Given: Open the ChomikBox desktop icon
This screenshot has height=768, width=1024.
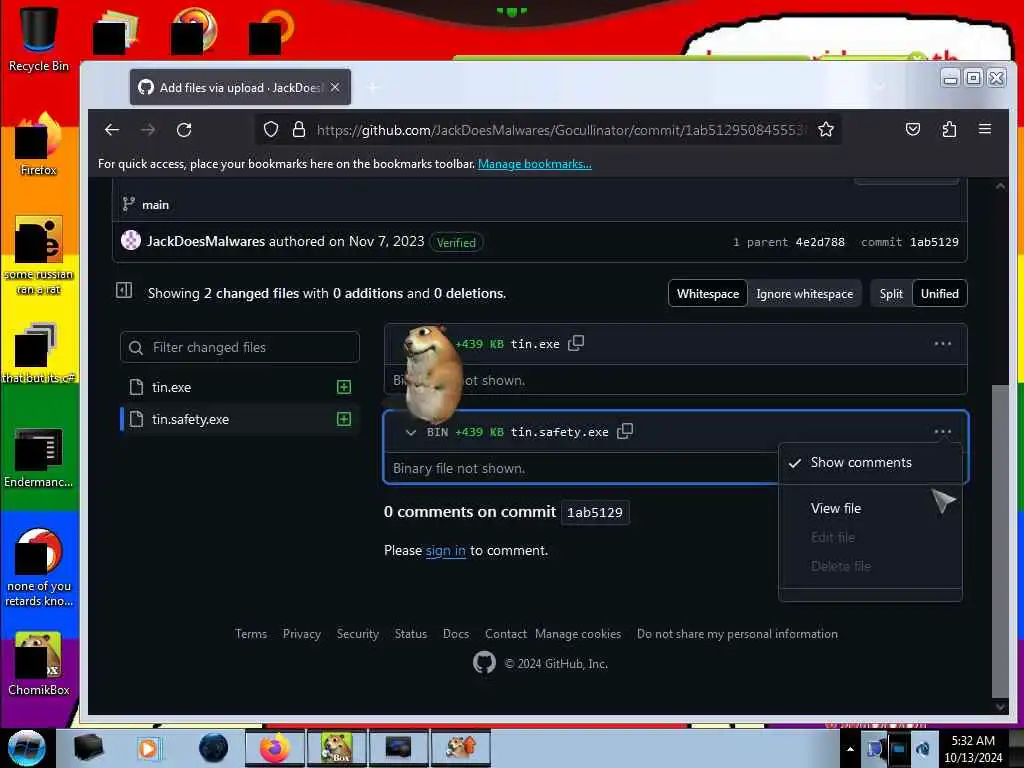Looking at the screenshot, I should click(38, 664).
